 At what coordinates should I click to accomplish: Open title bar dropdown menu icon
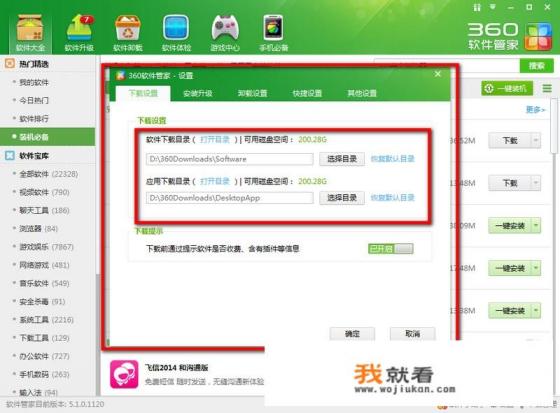pyautogui.click(x=493, y=7)
